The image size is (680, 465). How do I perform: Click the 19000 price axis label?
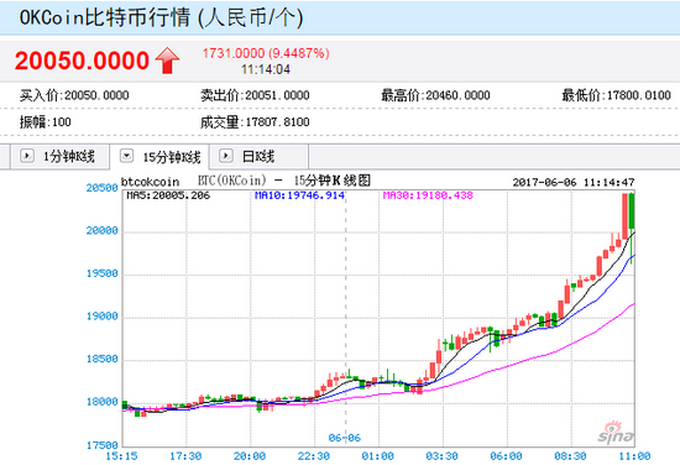point(102,316)
